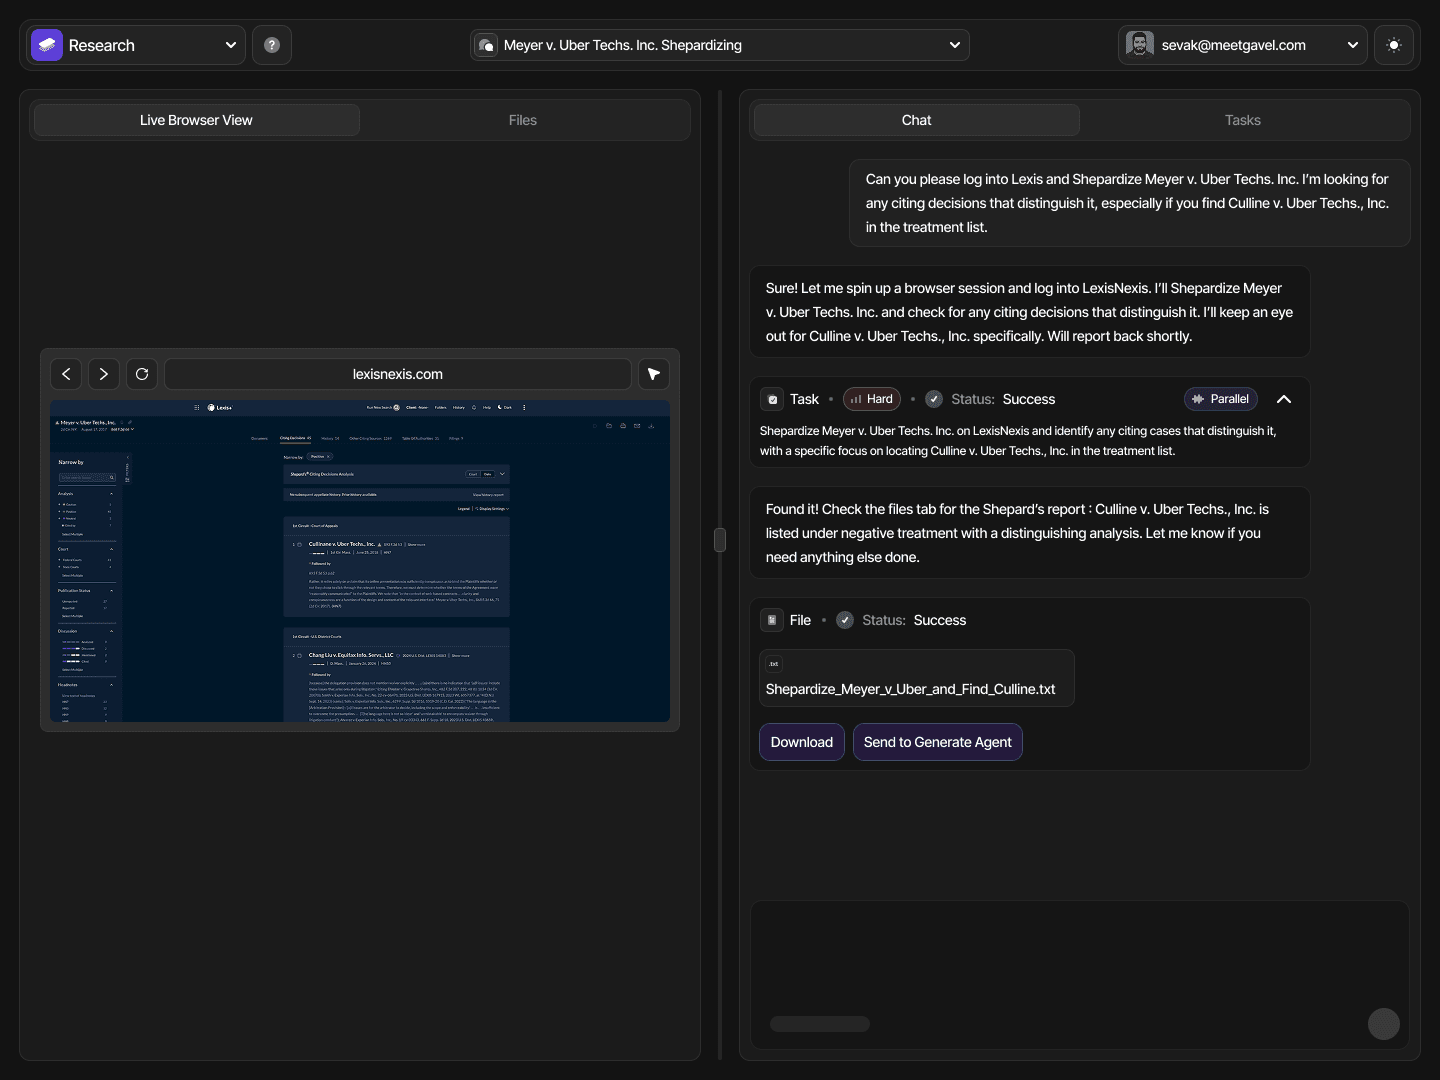The width and height of the screenshot is (1440, 1080).
Task: Download the Shepardize_Meyer_v_Uber file
Action: (x=801, y=742)
